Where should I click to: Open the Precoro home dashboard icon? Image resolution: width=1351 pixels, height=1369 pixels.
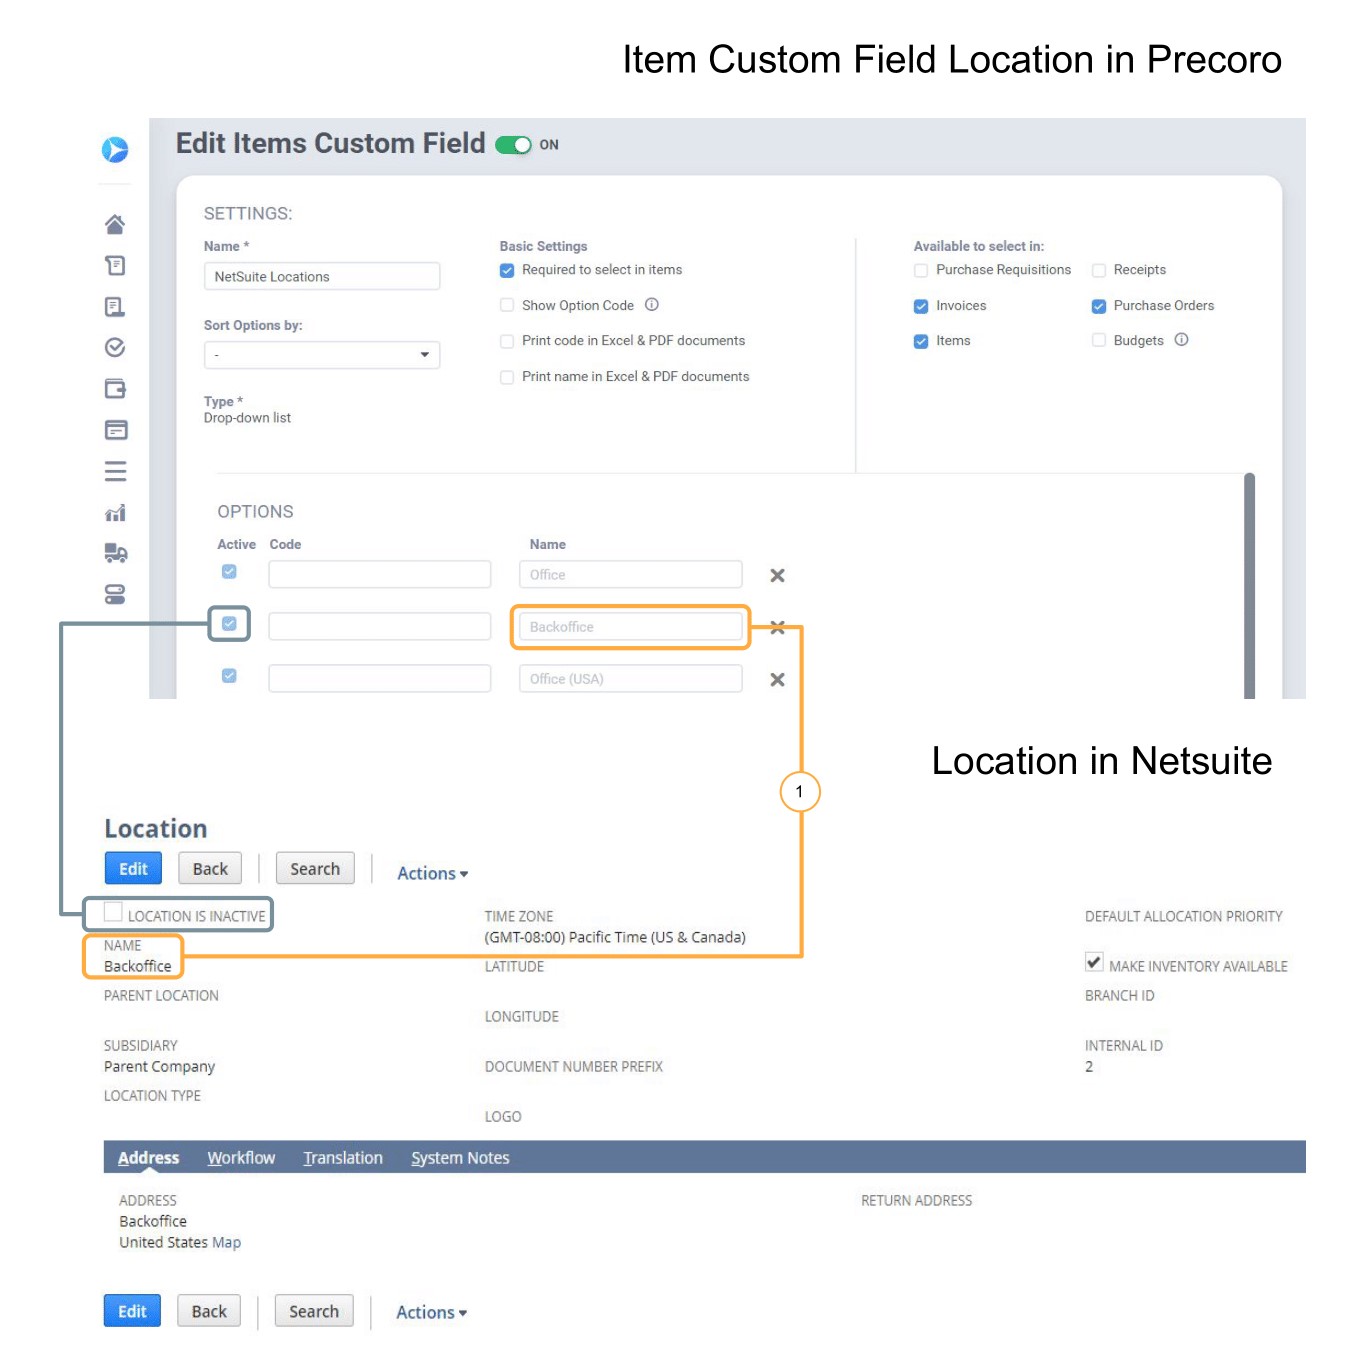[x=115, y=224]
